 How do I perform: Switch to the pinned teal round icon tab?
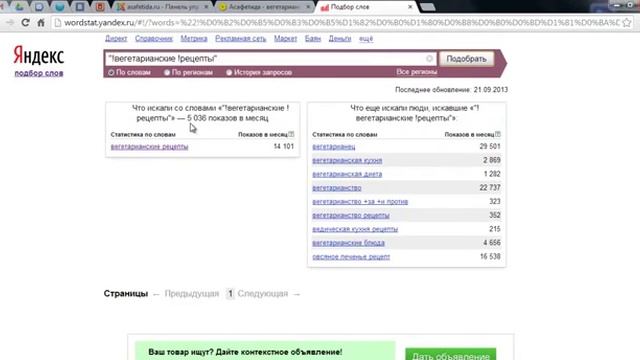pyautogui.click(x=60, y=7)
